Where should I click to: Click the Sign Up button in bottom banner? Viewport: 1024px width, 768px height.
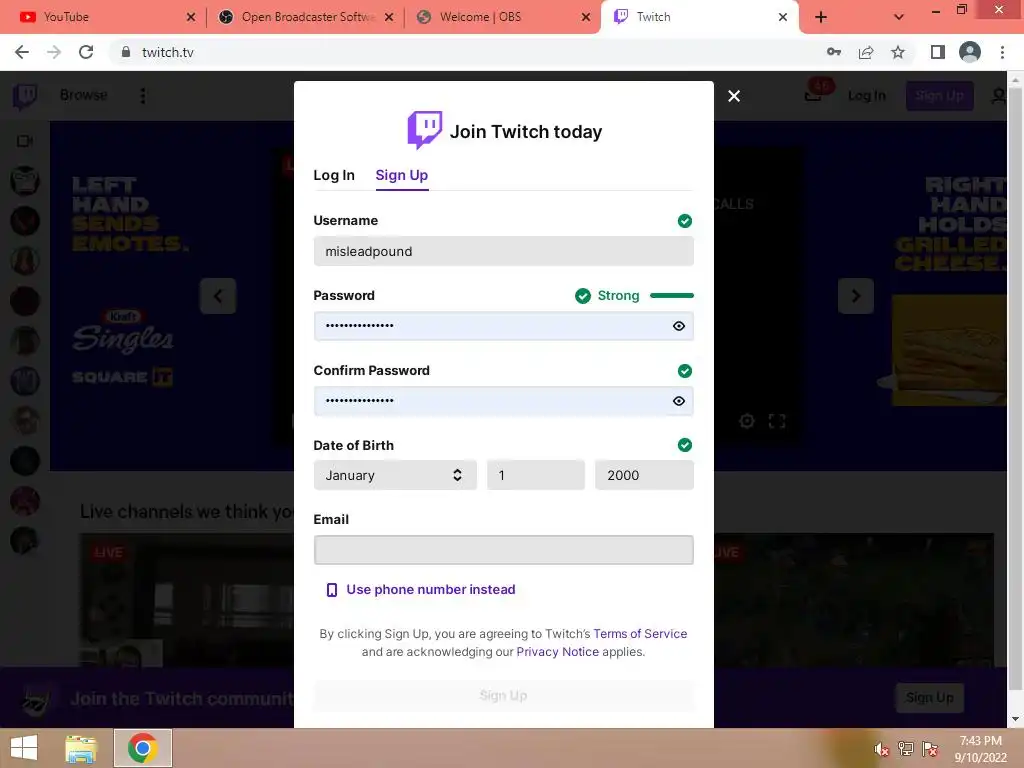coord(929,697)
